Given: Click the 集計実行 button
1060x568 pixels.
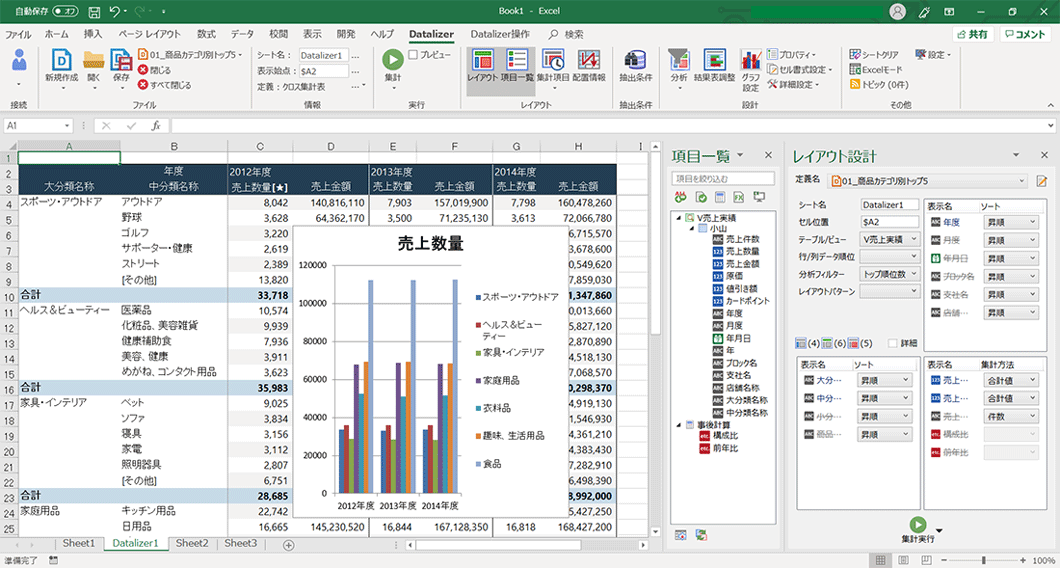Looking at the screenshot, I should (918, 527).
